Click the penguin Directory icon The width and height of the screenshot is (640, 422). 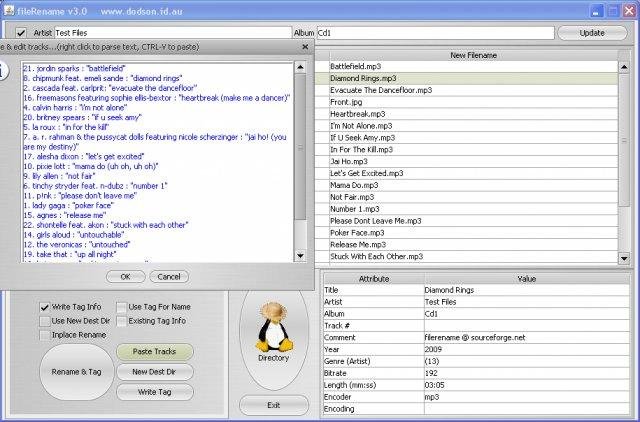coord(273,328)
